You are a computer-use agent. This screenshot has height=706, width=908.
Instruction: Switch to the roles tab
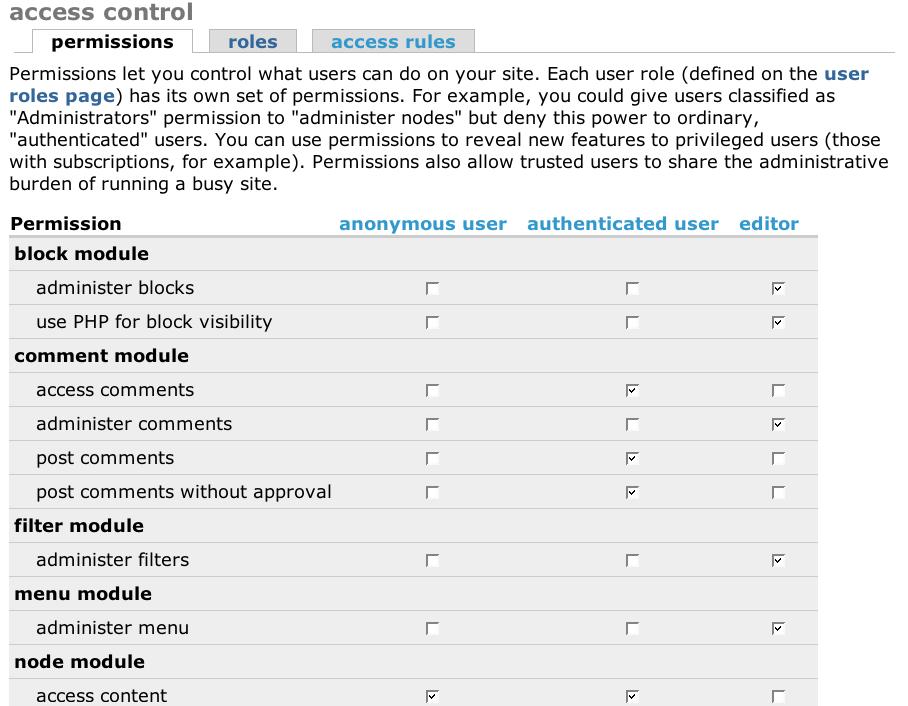[252, 42]
